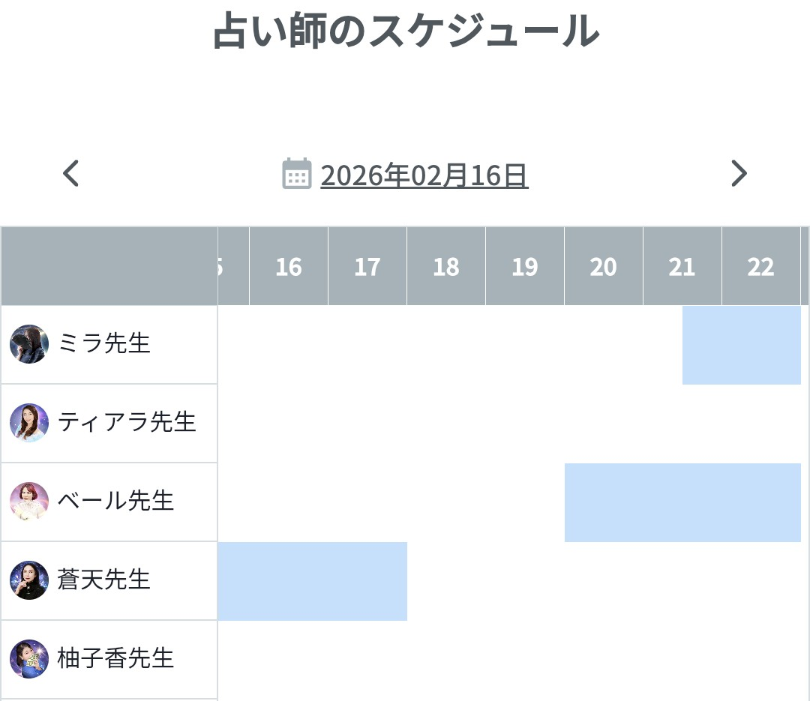Click 柚子香先生's profile avatar

coord(29,659)
